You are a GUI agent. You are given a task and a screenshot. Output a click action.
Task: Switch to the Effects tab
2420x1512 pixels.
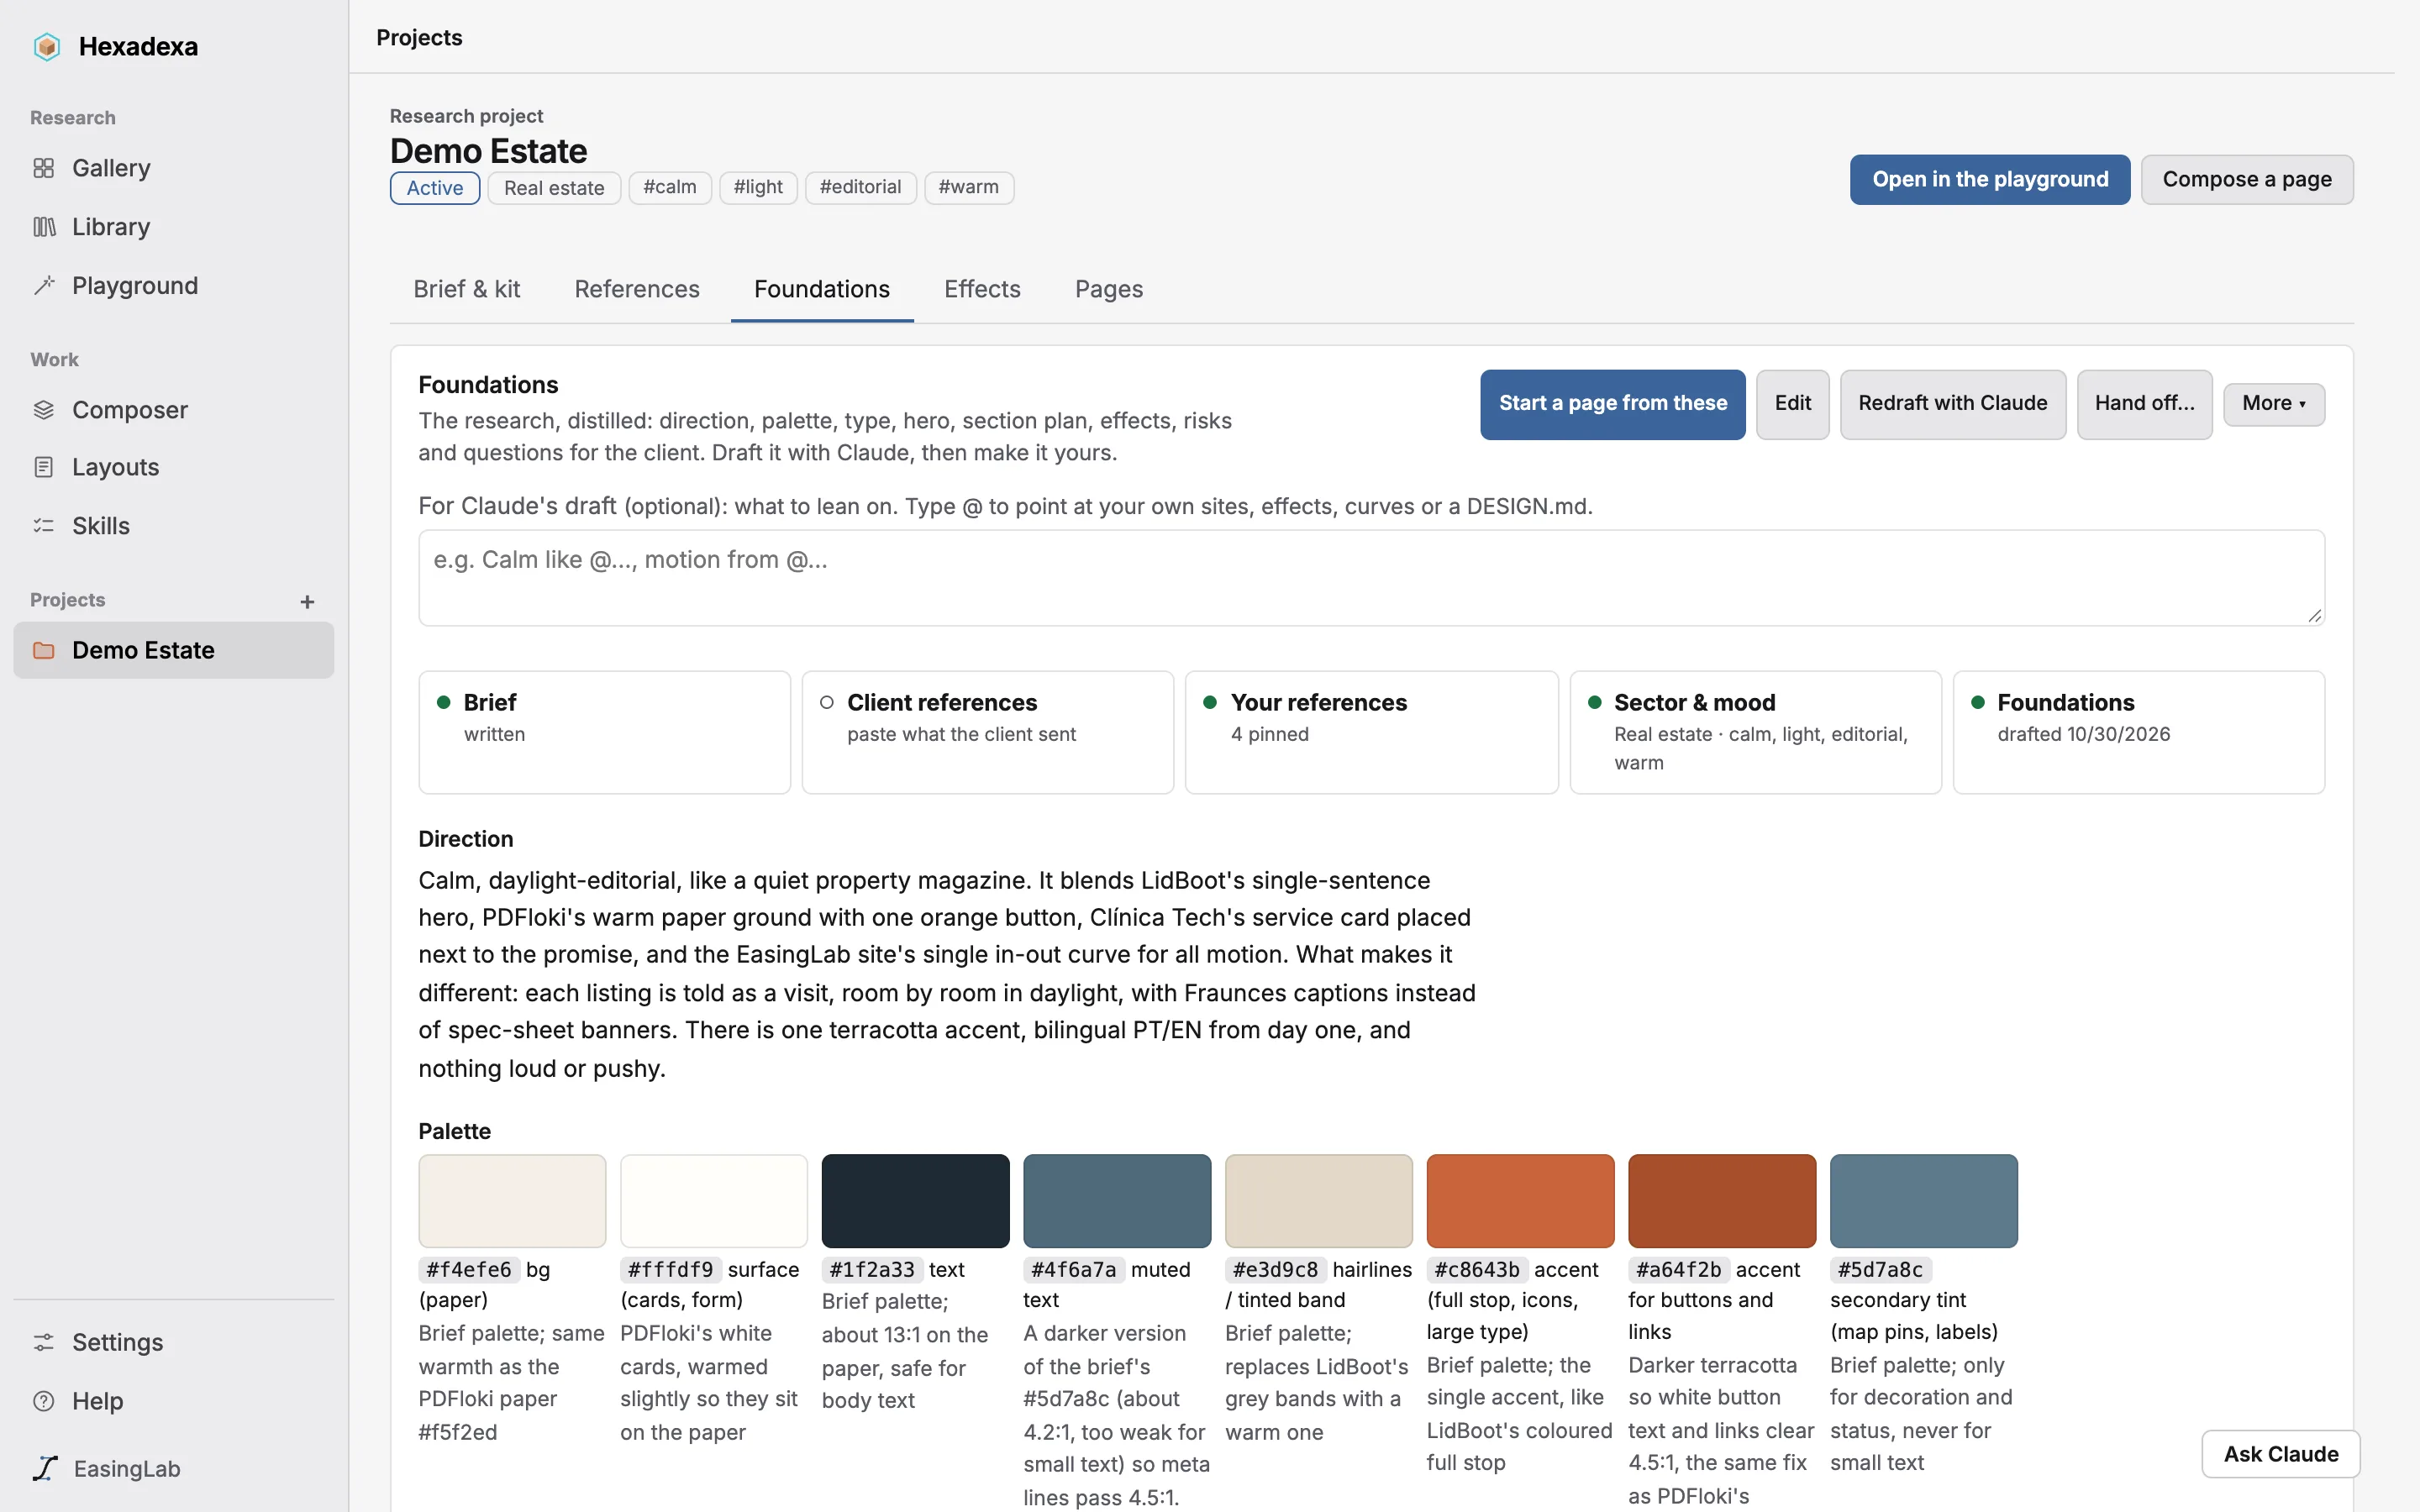[982, 290]
